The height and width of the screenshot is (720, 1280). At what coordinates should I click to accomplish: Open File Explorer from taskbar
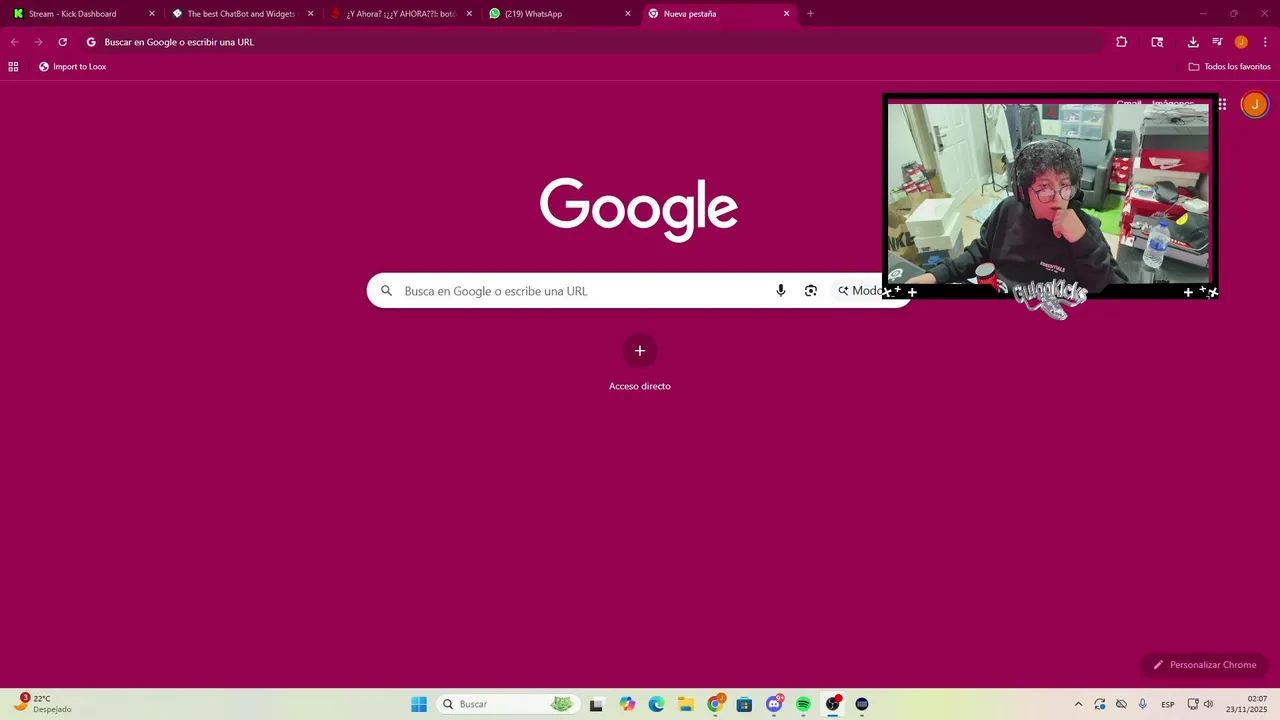tap(685, 704)
